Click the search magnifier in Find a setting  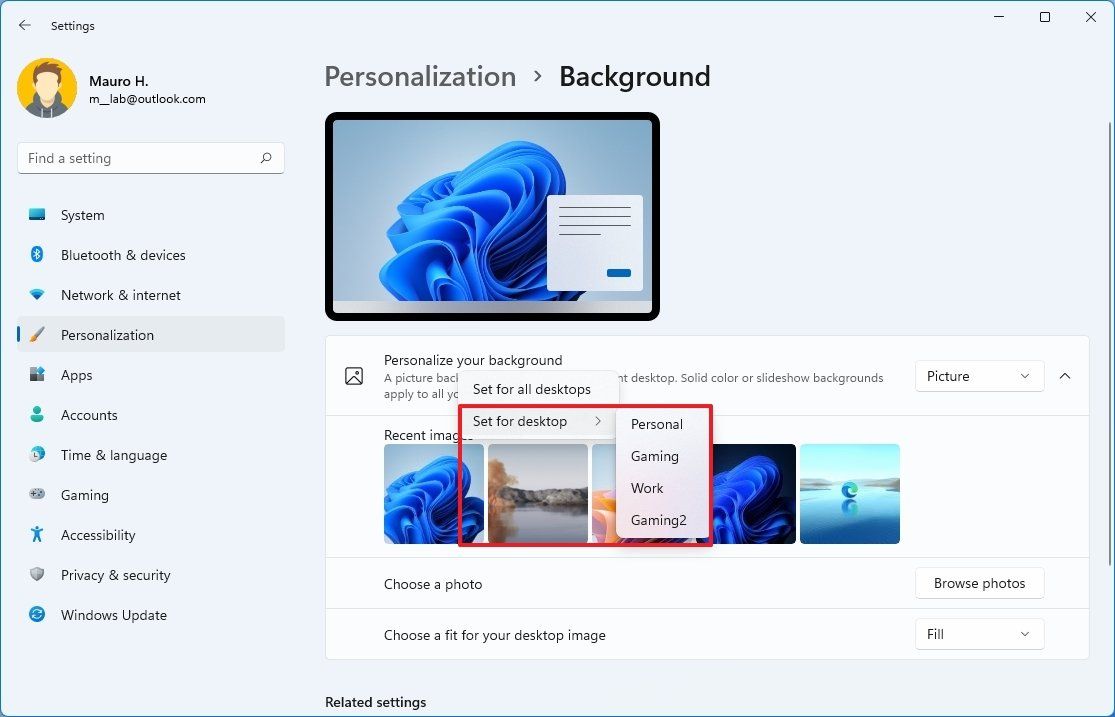(x=267, y=158)
